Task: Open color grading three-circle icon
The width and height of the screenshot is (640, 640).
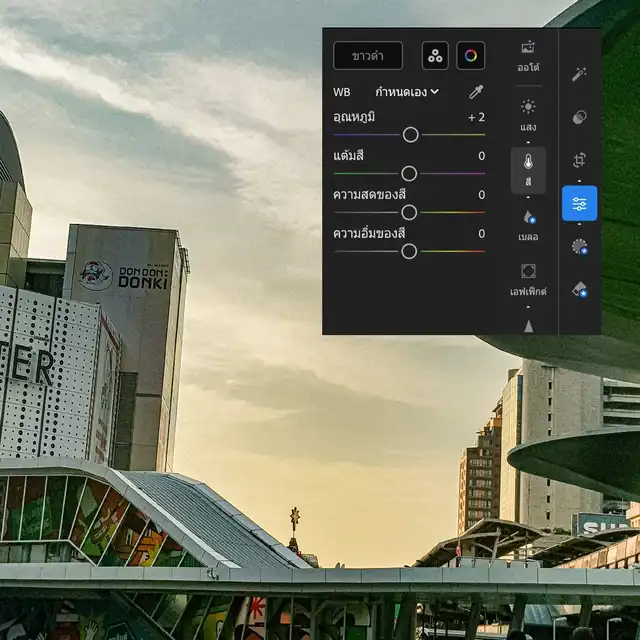Action: pos(435,56)
